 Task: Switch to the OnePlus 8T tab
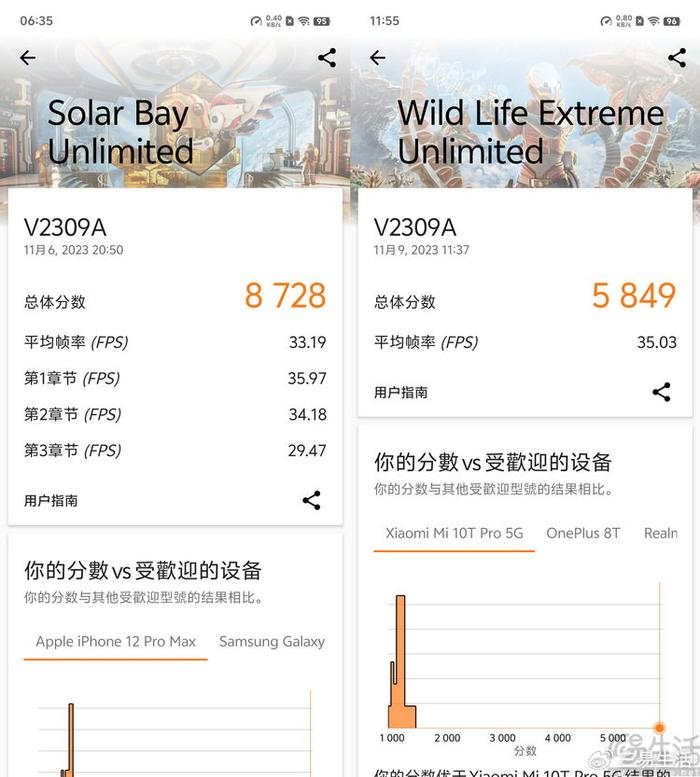click(583, 533)
